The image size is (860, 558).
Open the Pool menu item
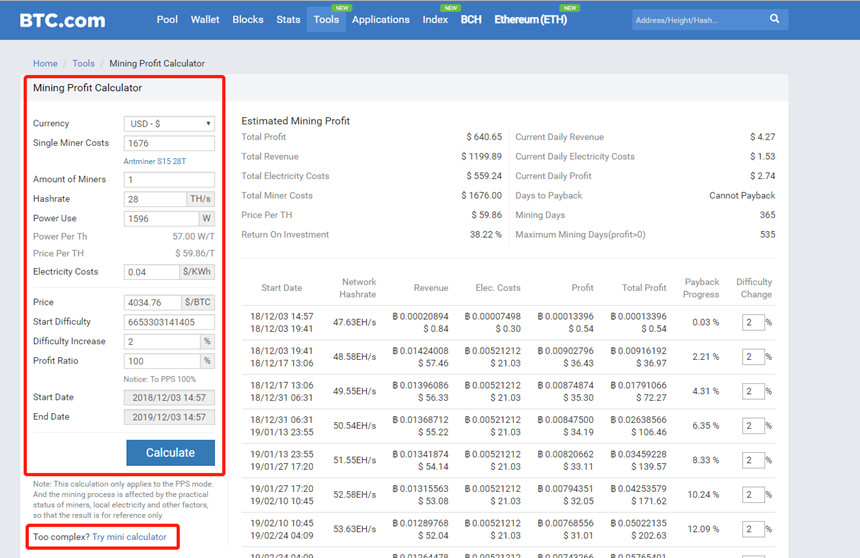[167, 20]
